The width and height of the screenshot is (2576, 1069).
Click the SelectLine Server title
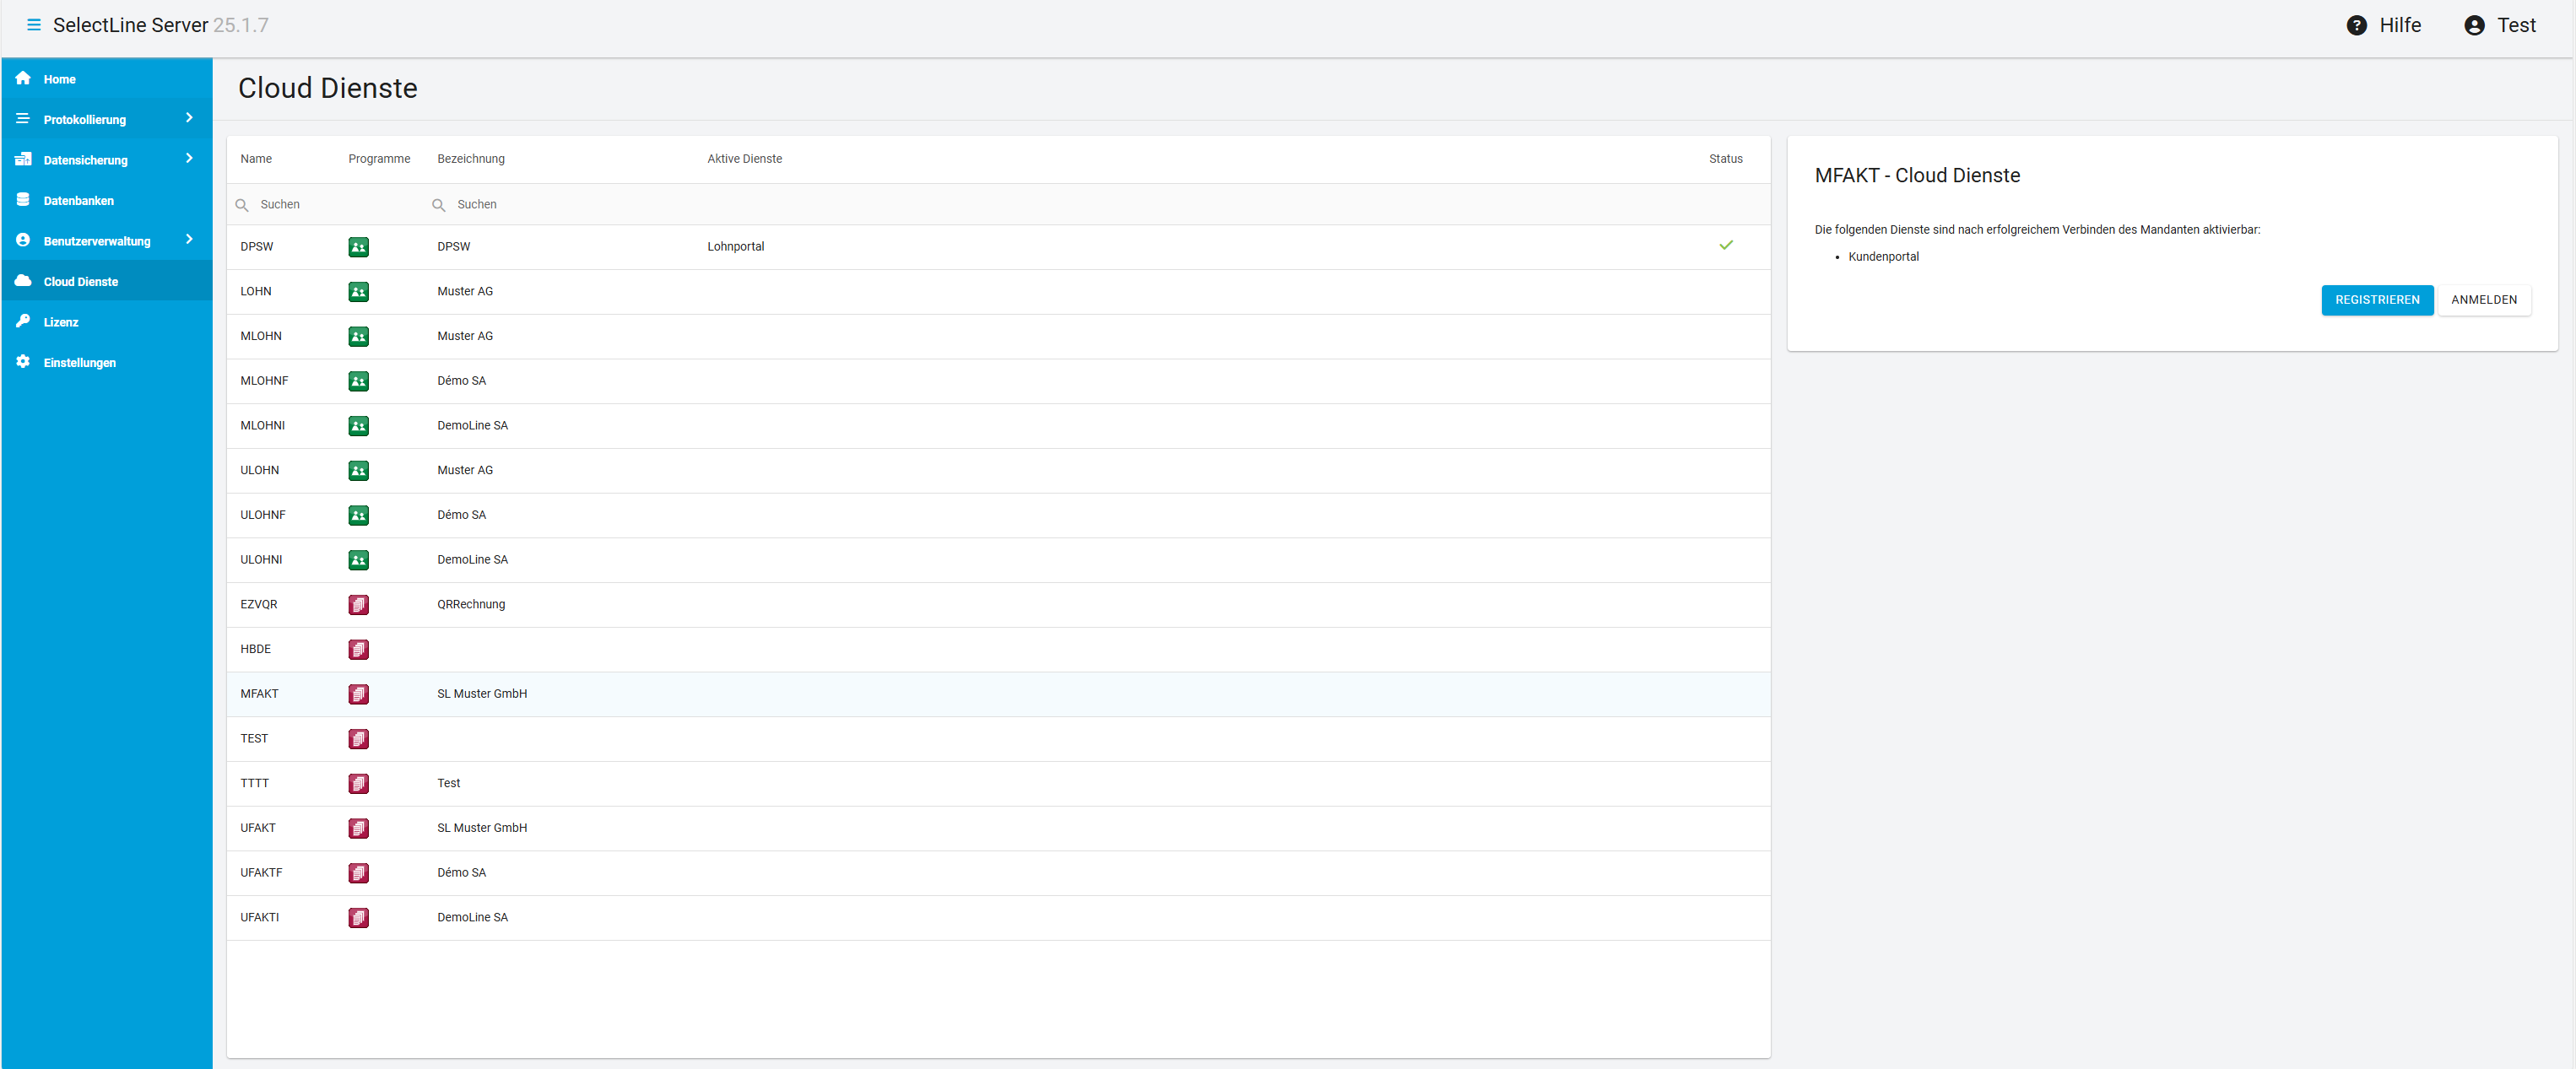(x=130, y=26)
